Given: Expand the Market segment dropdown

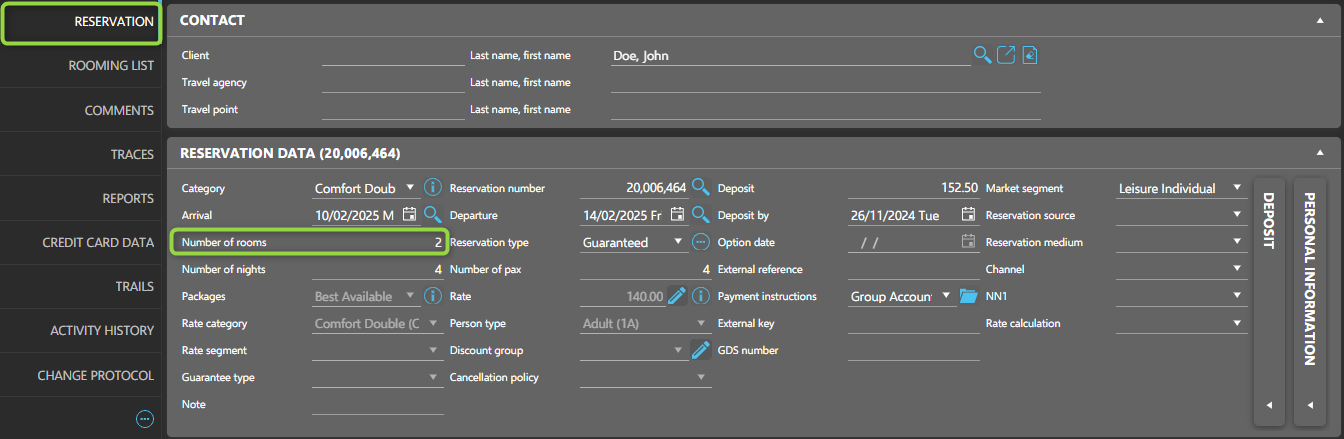Looking at the screenshot, I should click(1237, 188).
